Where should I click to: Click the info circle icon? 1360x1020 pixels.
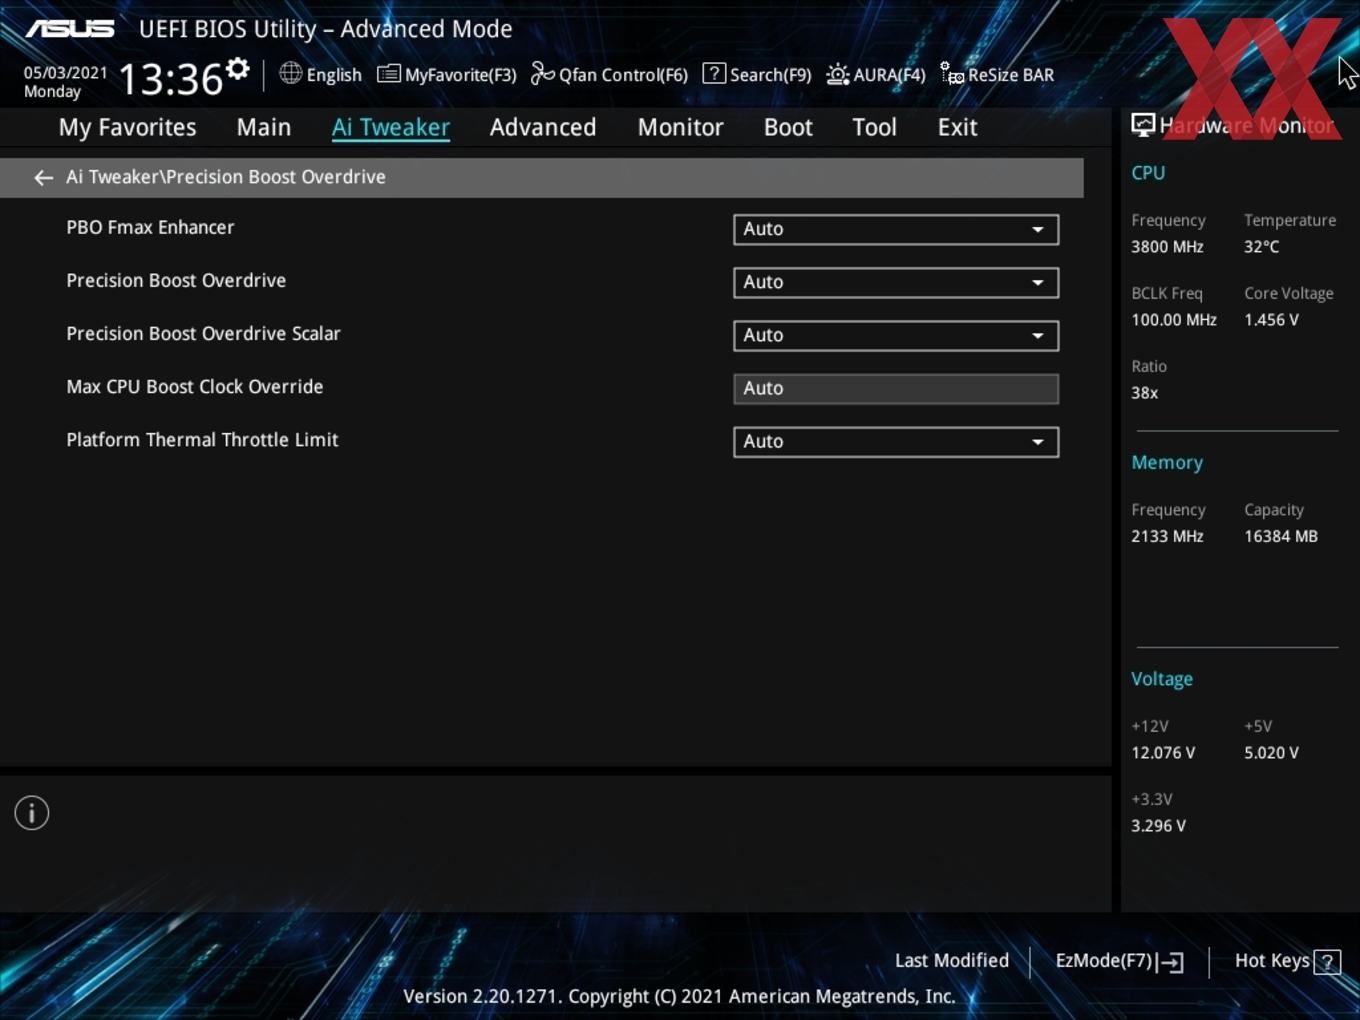pos(32,813)
